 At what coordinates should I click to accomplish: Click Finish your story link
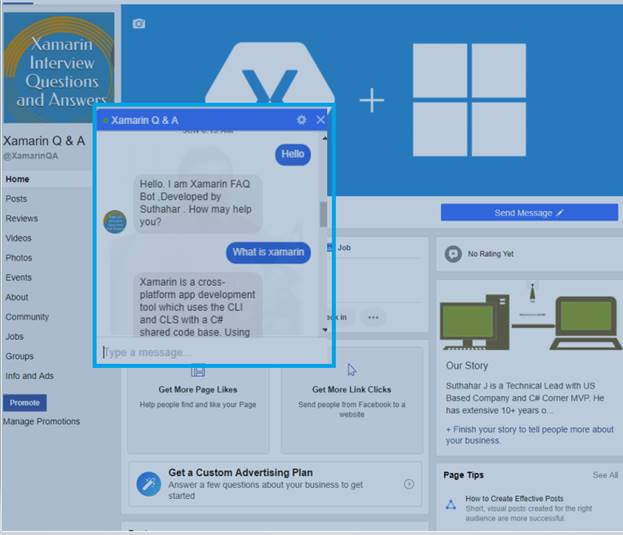(x=530, y=435)
